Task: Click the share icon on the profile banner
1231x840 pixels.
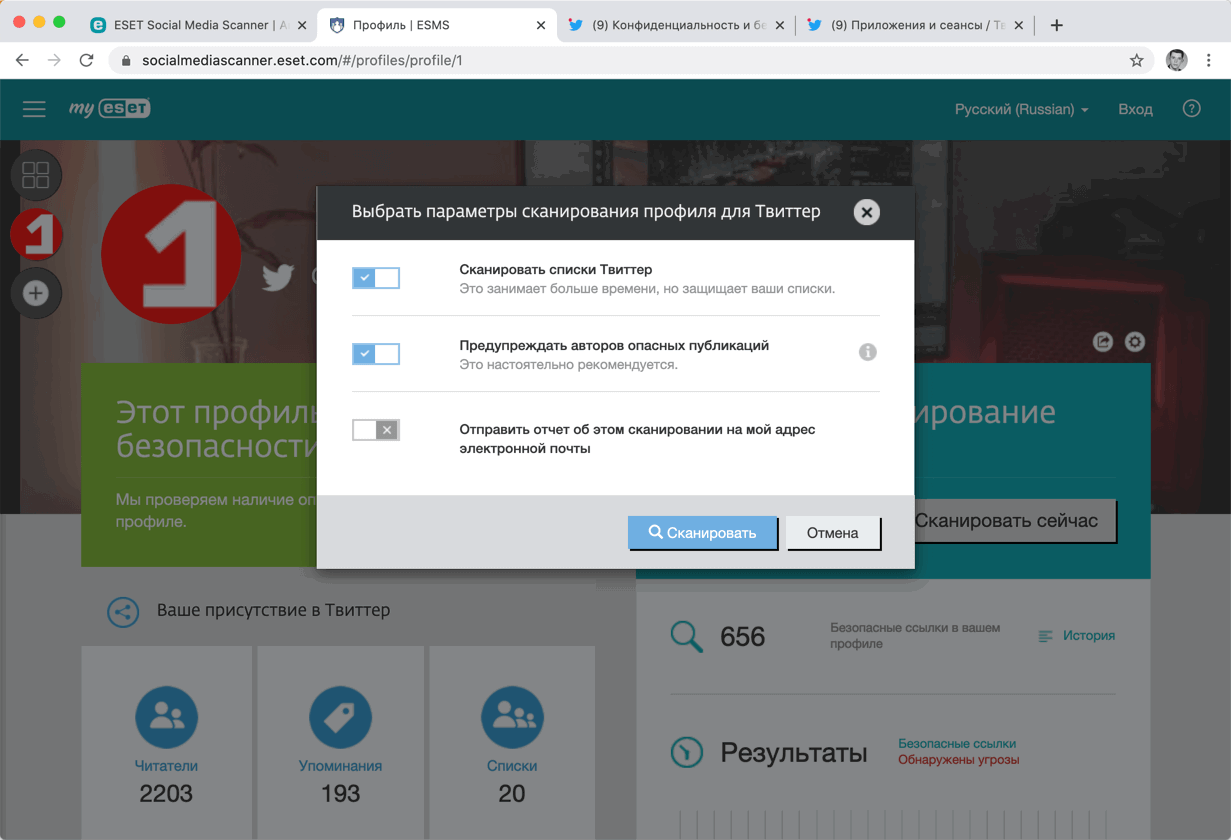Action: coord(1103,342)
